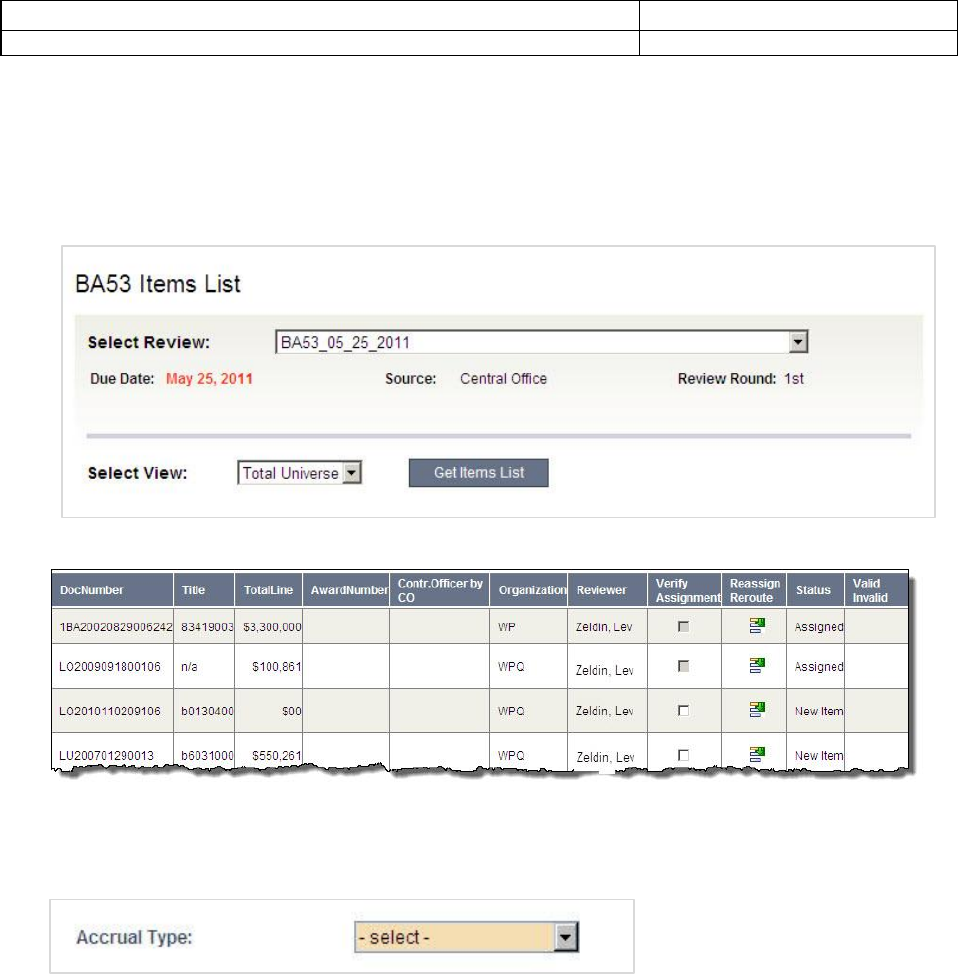
Task: Select doc number LO2010110209106
Action: pyautogui.click(x=109, y=711)
